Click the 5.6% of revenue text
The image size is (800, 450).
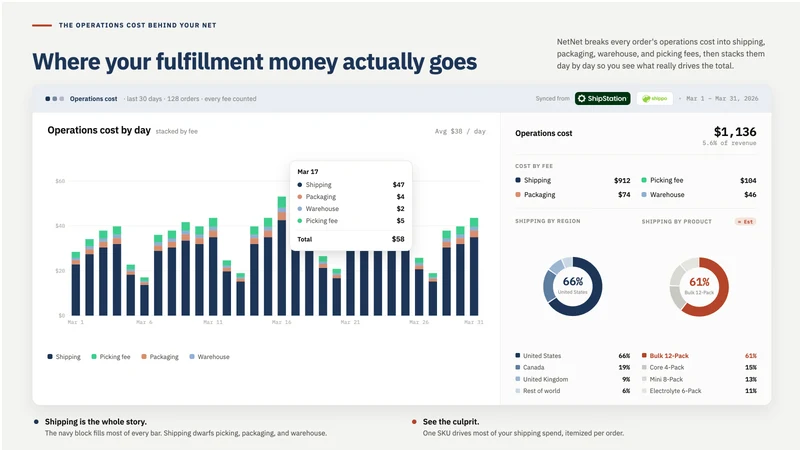coord(729,143)
